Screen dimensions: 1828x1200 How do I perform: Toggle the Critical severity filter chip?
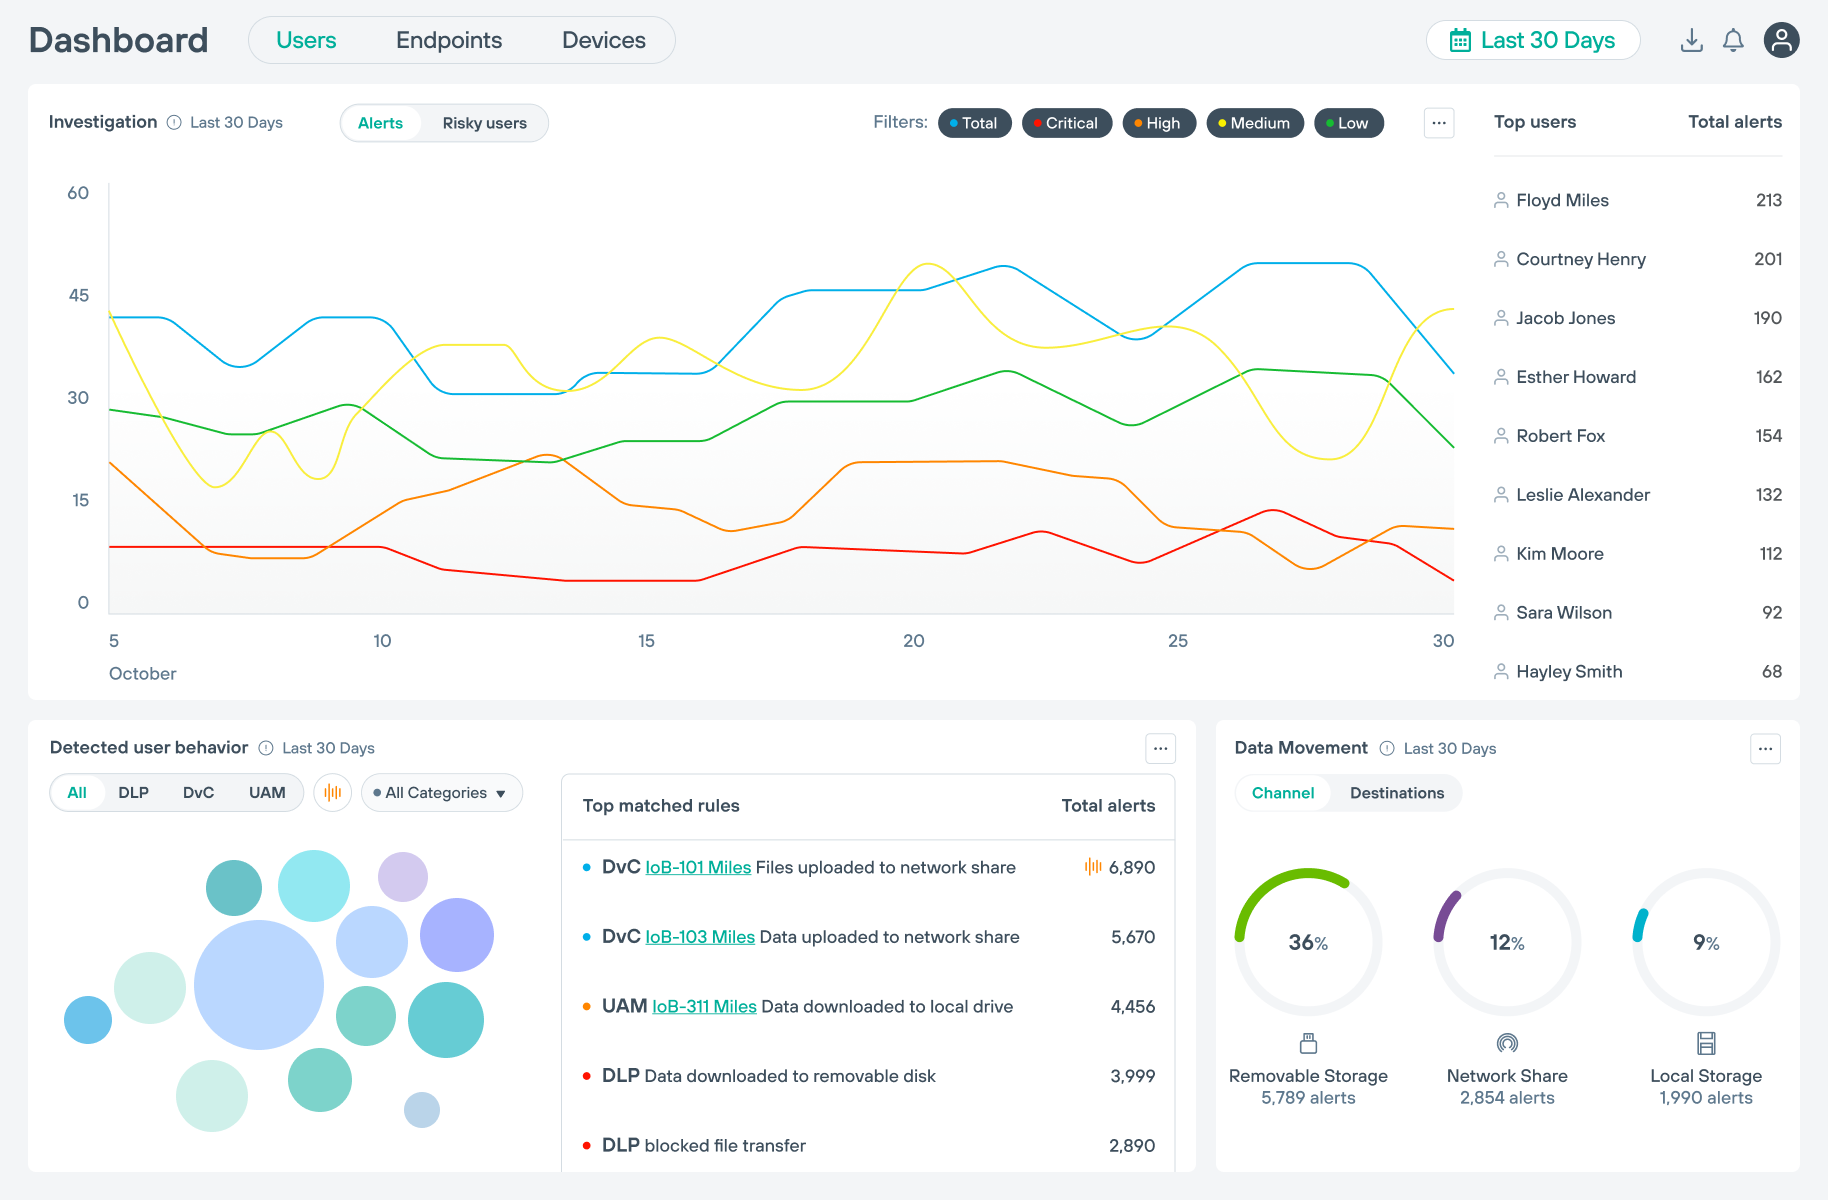pyautogui.click(x=1067, y=123)
